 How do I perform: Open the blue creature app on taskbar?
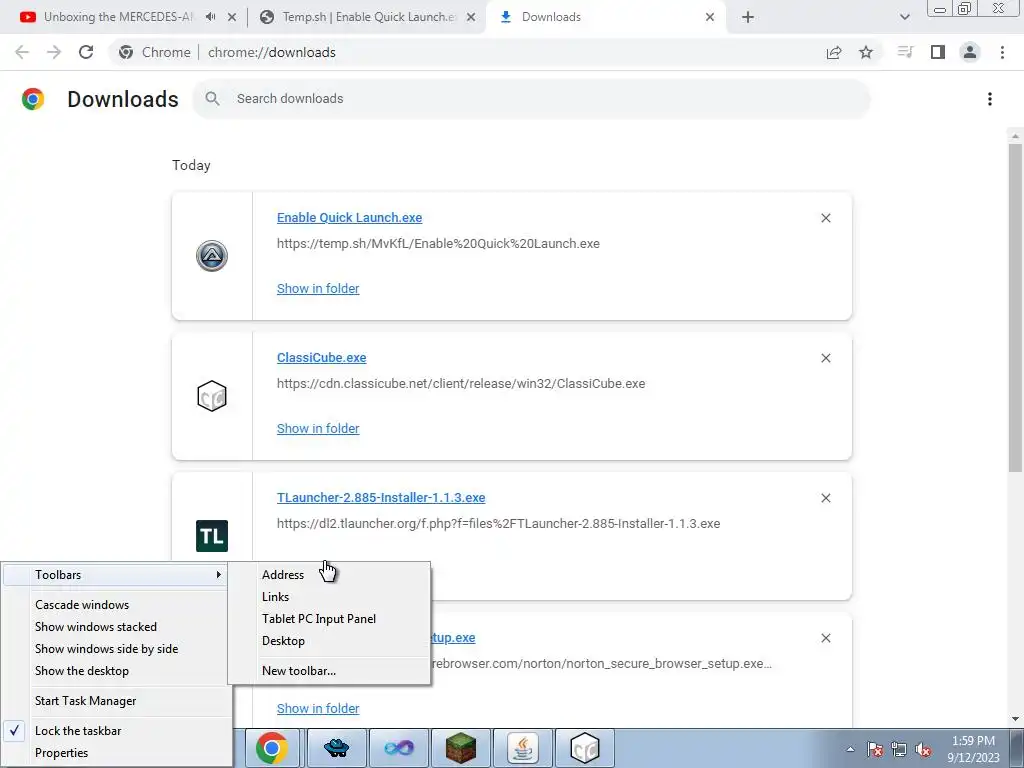pos(336,748)
